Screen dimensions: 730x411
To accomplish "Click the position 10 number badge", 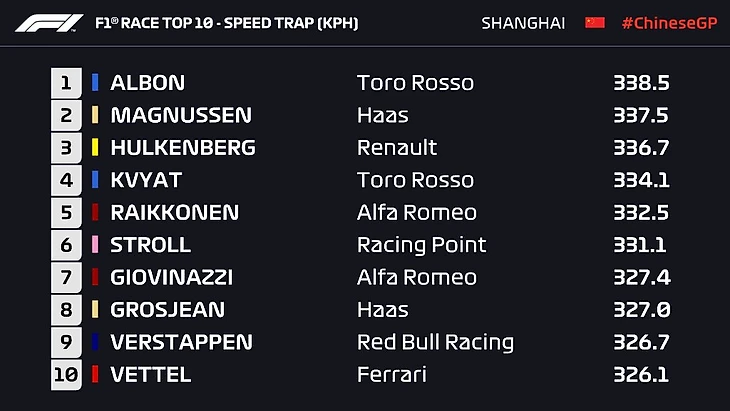I will click(65, 375).
